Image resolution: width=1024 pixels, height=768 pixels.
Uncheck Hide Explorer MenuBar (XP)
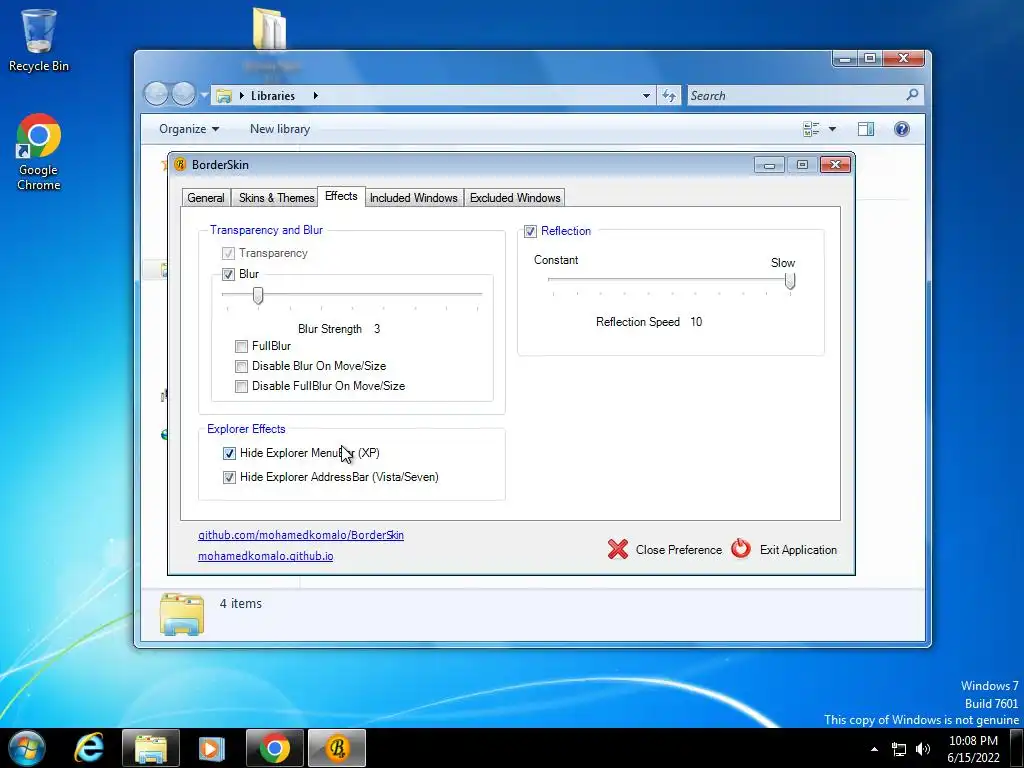click(x=229, y=453)
